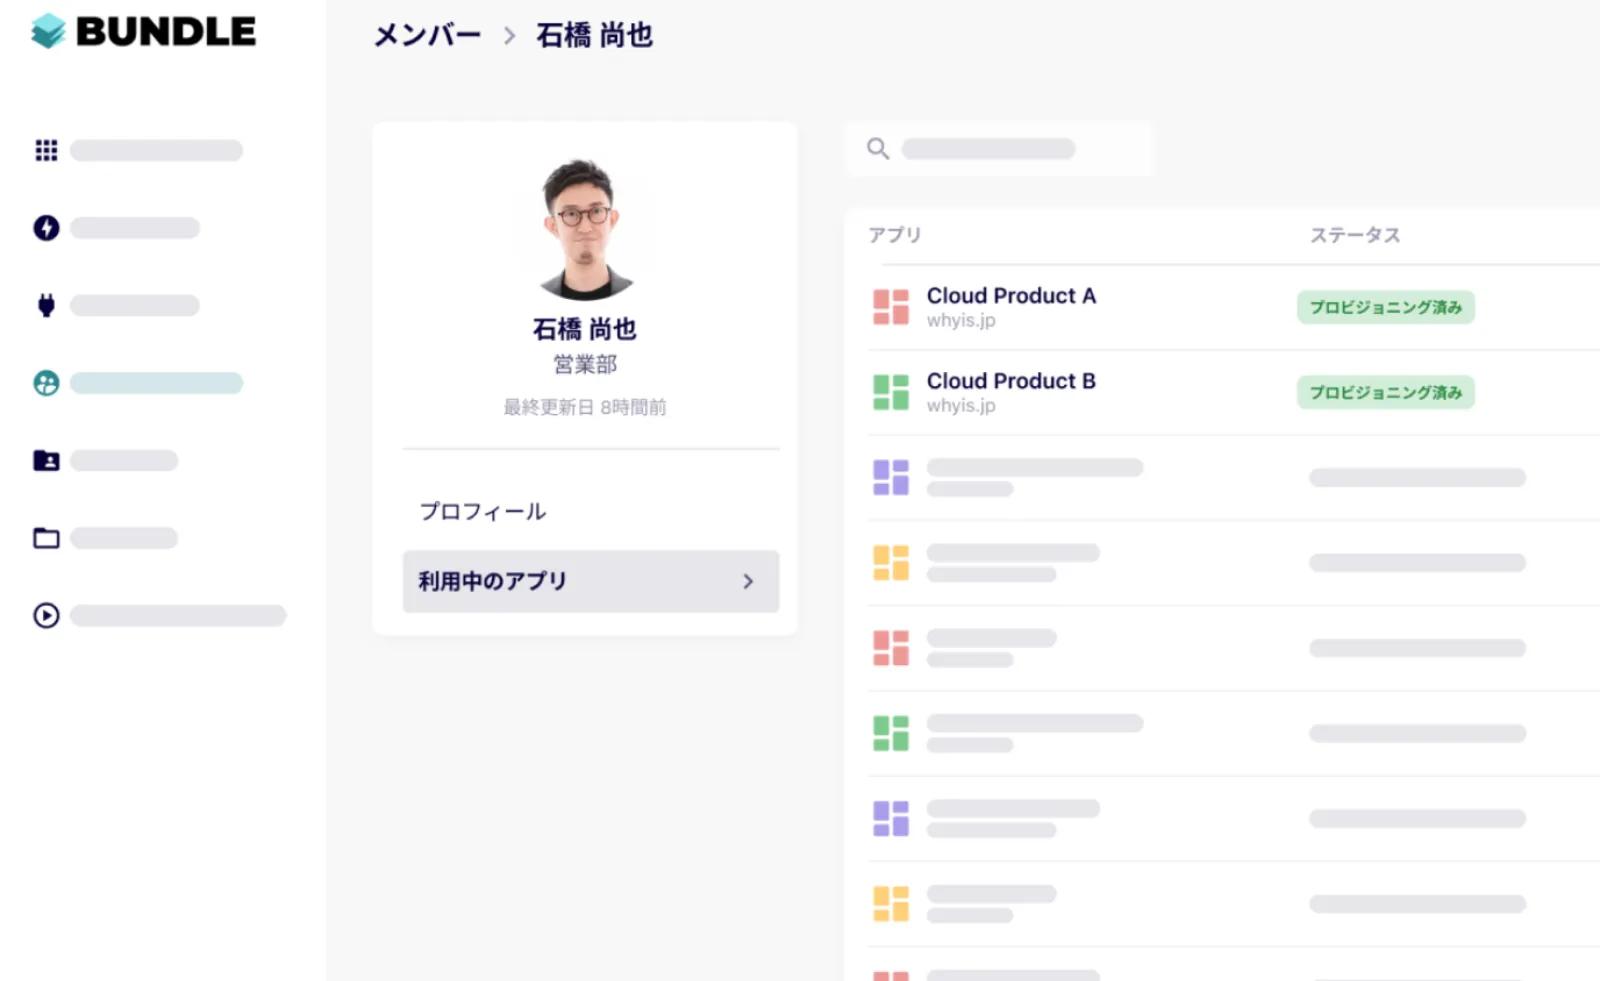1600x981 pixels.
Task: Open the contact folder sidebar icon
Action: click(46, 460)
